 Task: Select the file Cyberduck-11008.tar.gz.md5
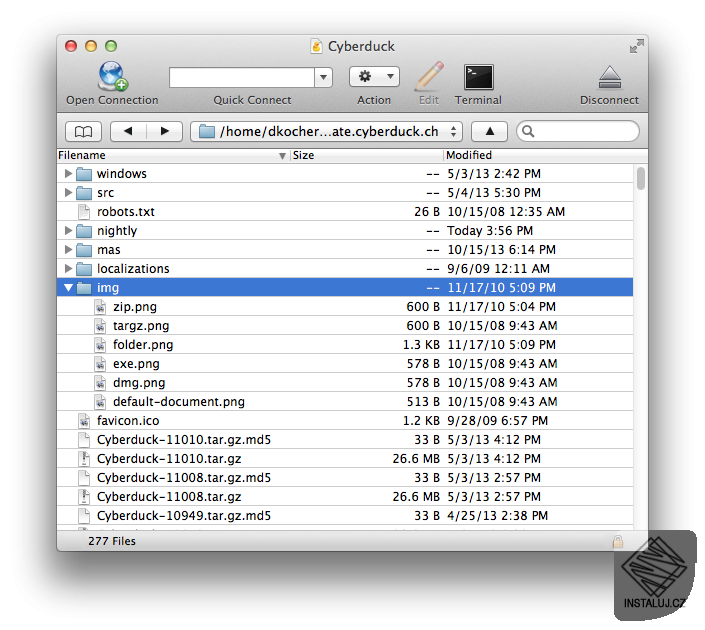pyautogui.click(x=184, y=478)
